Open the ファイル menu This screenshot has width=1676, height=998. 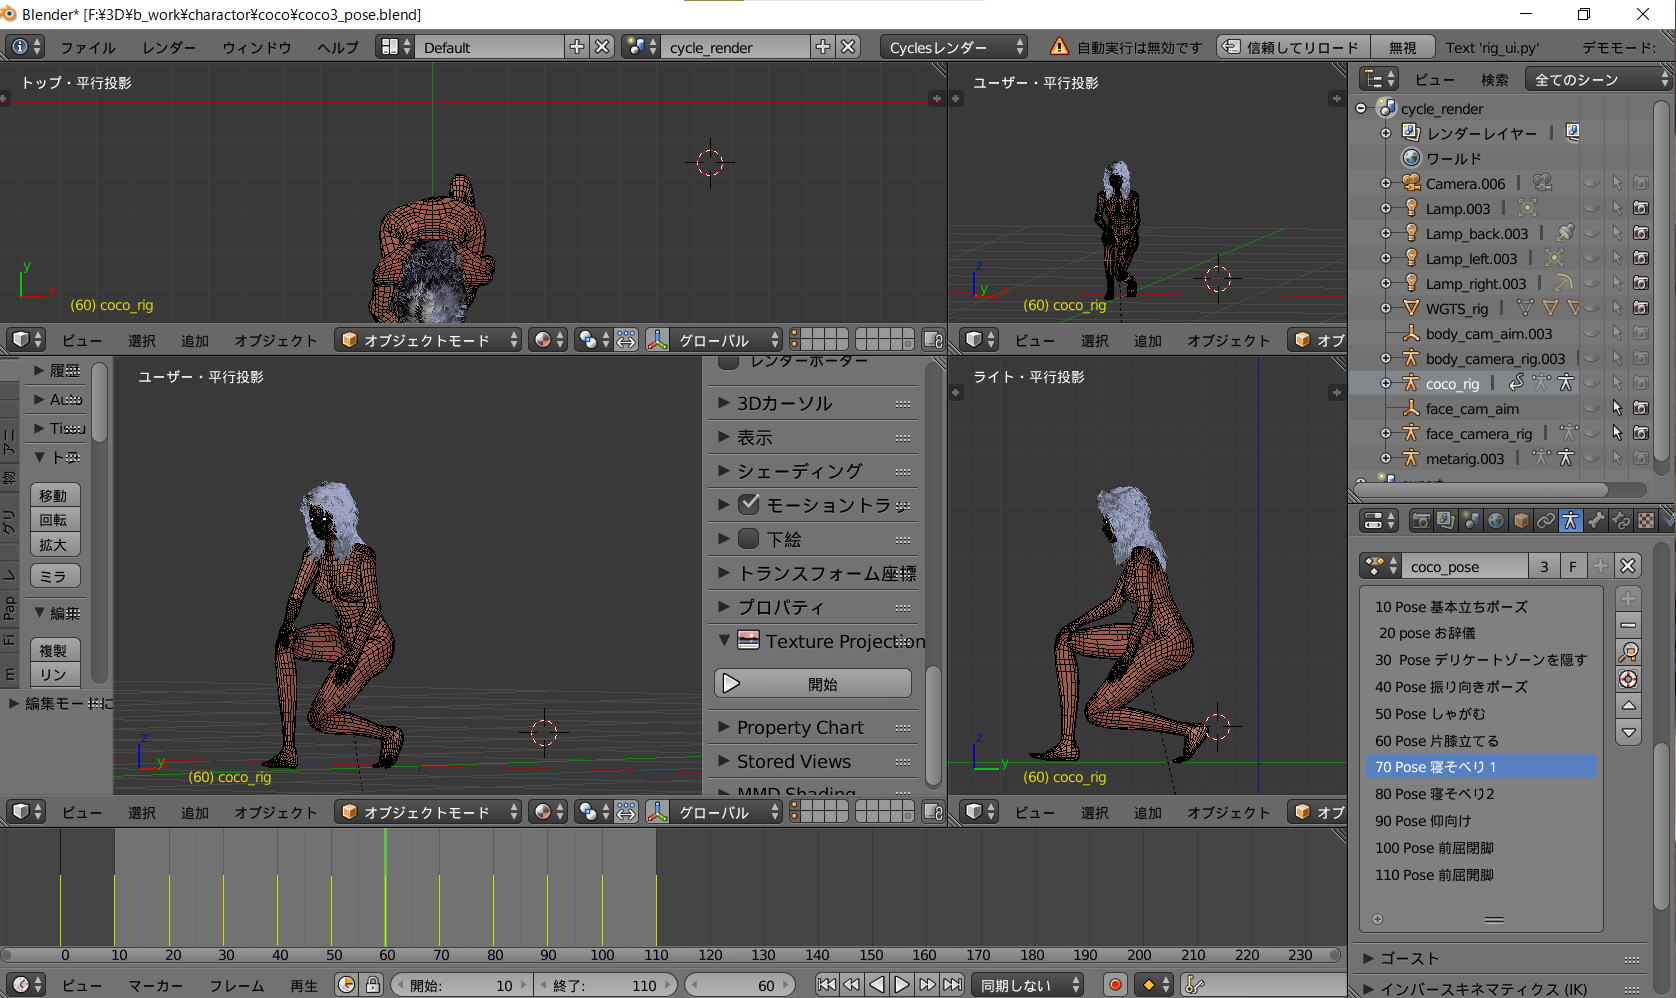coord(87,47)
